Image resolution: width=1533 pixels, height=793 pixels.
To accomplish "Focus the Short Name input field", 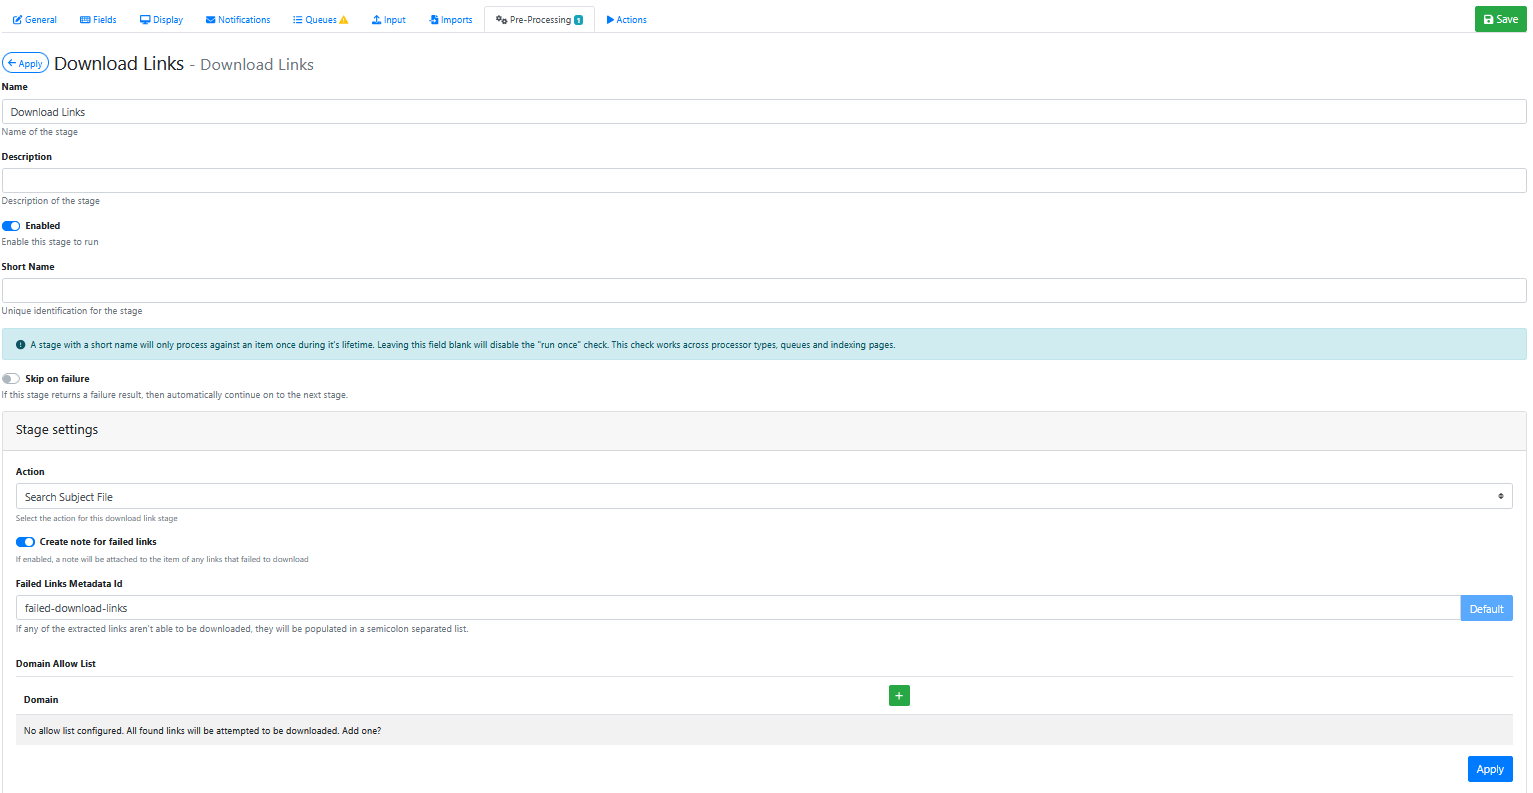I will (x=763, y=291).
